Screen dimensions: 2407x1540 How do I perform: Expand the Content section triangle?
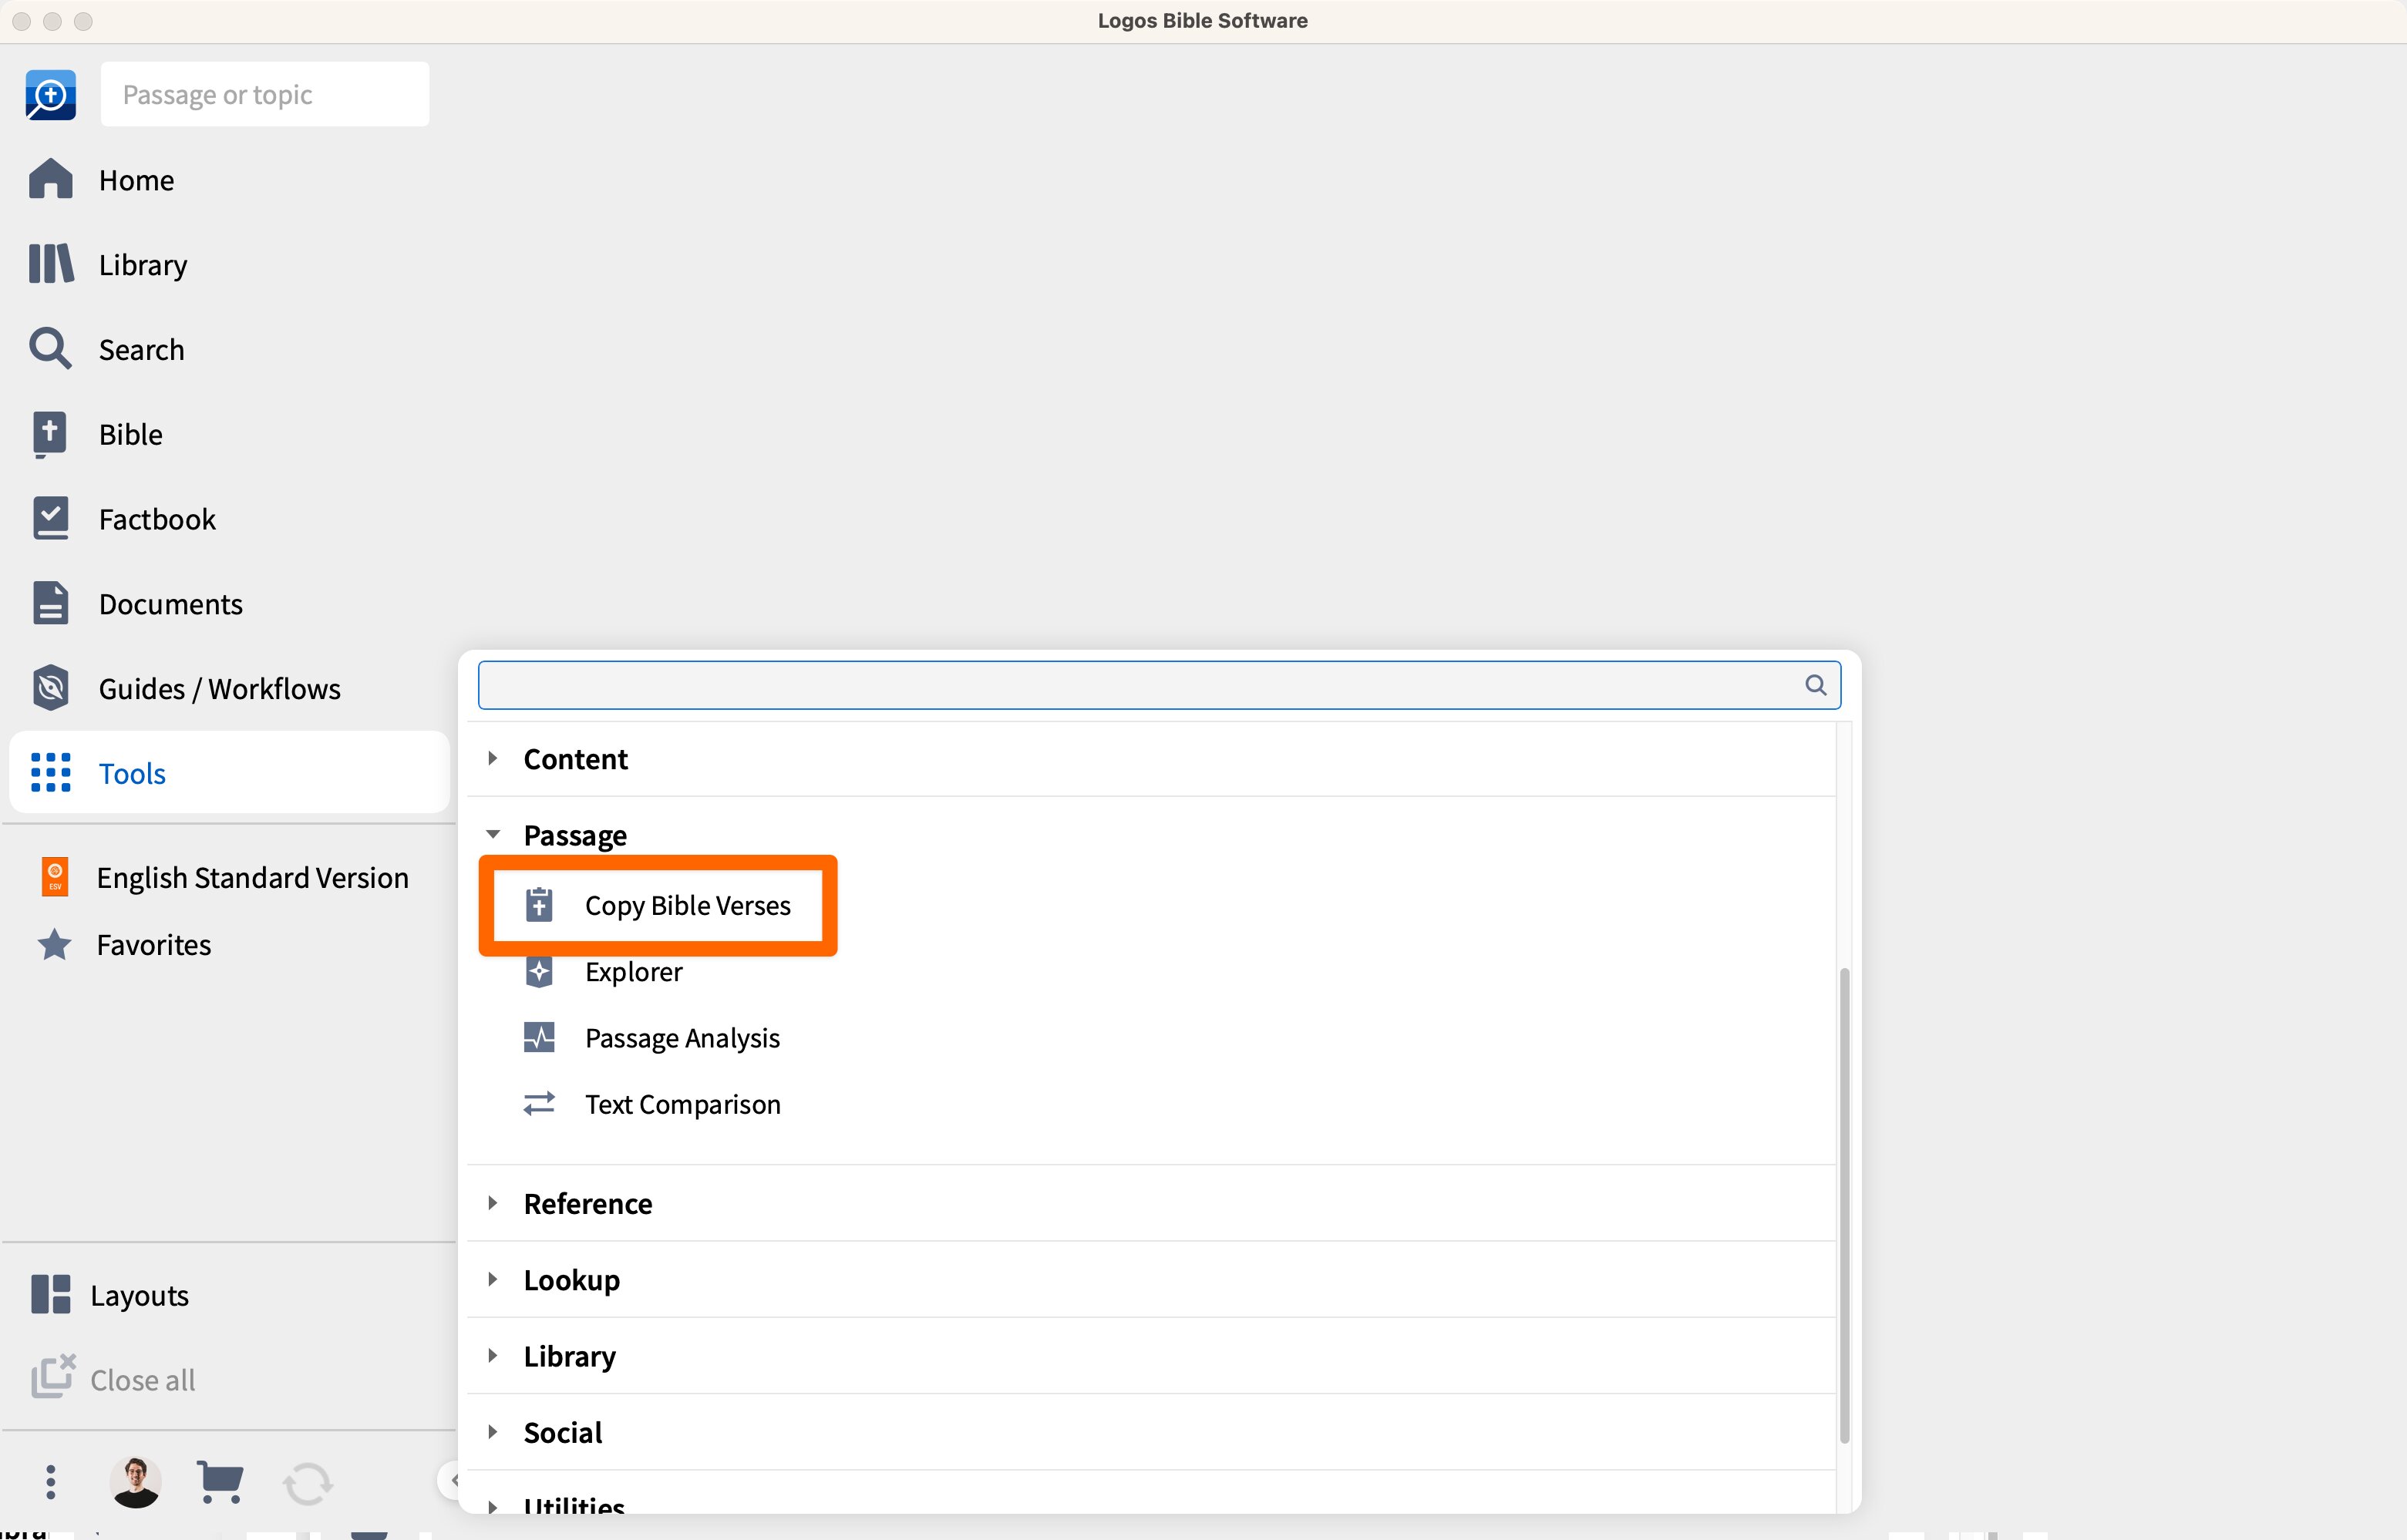(492, 759)
